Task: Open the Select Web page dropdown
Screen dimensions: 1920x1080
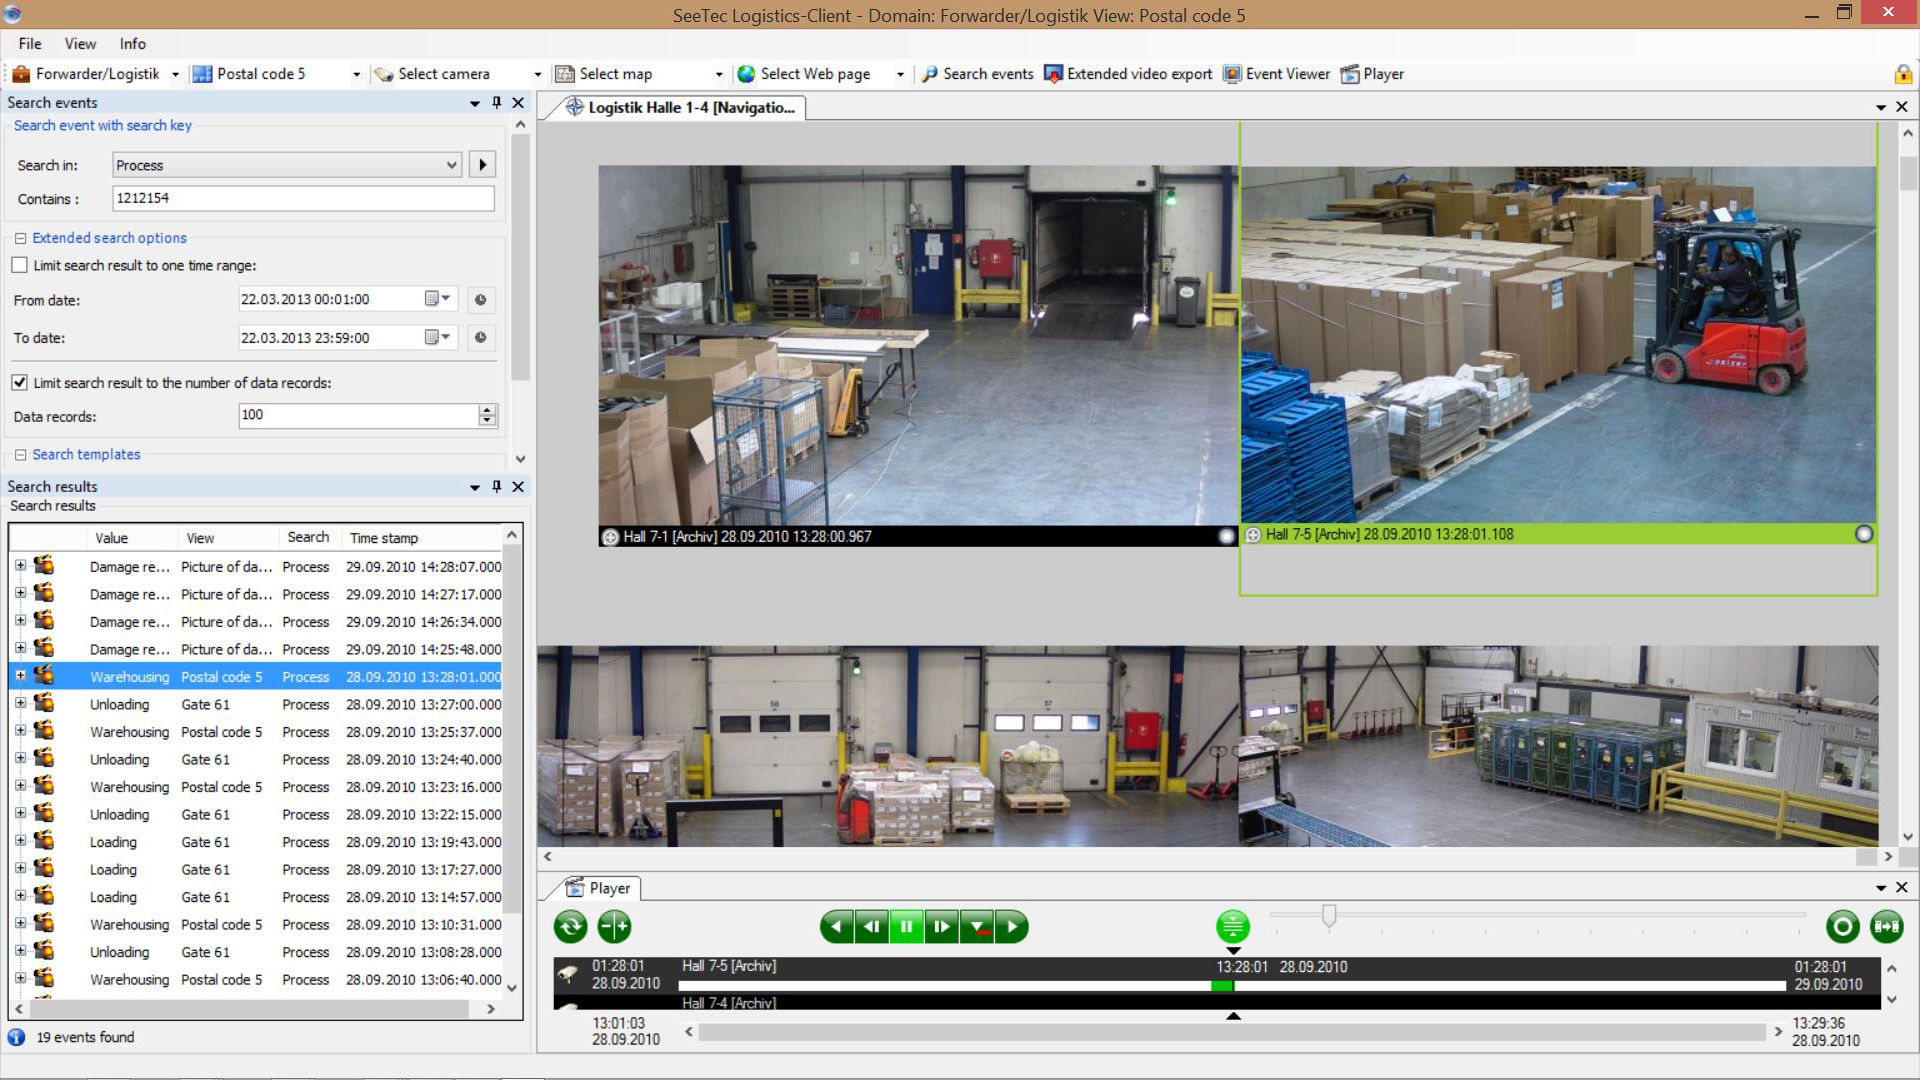Action: point(900,74)
